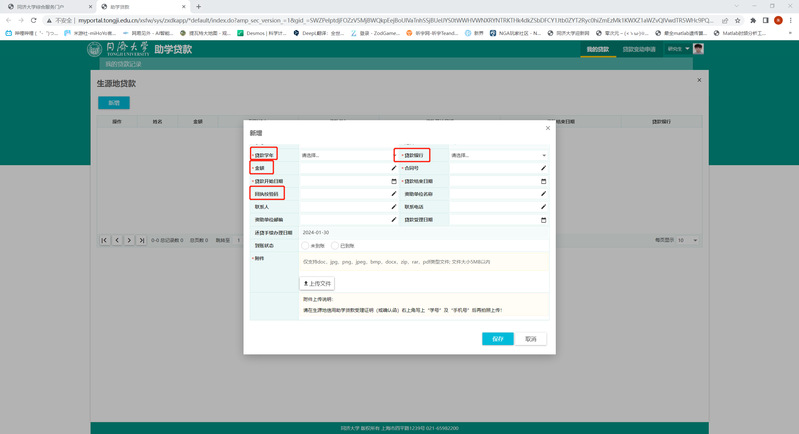799x434 pixels.
Task: Close the 新增 dialog with X
Action: pyautogui.click(x=547, y=128)
